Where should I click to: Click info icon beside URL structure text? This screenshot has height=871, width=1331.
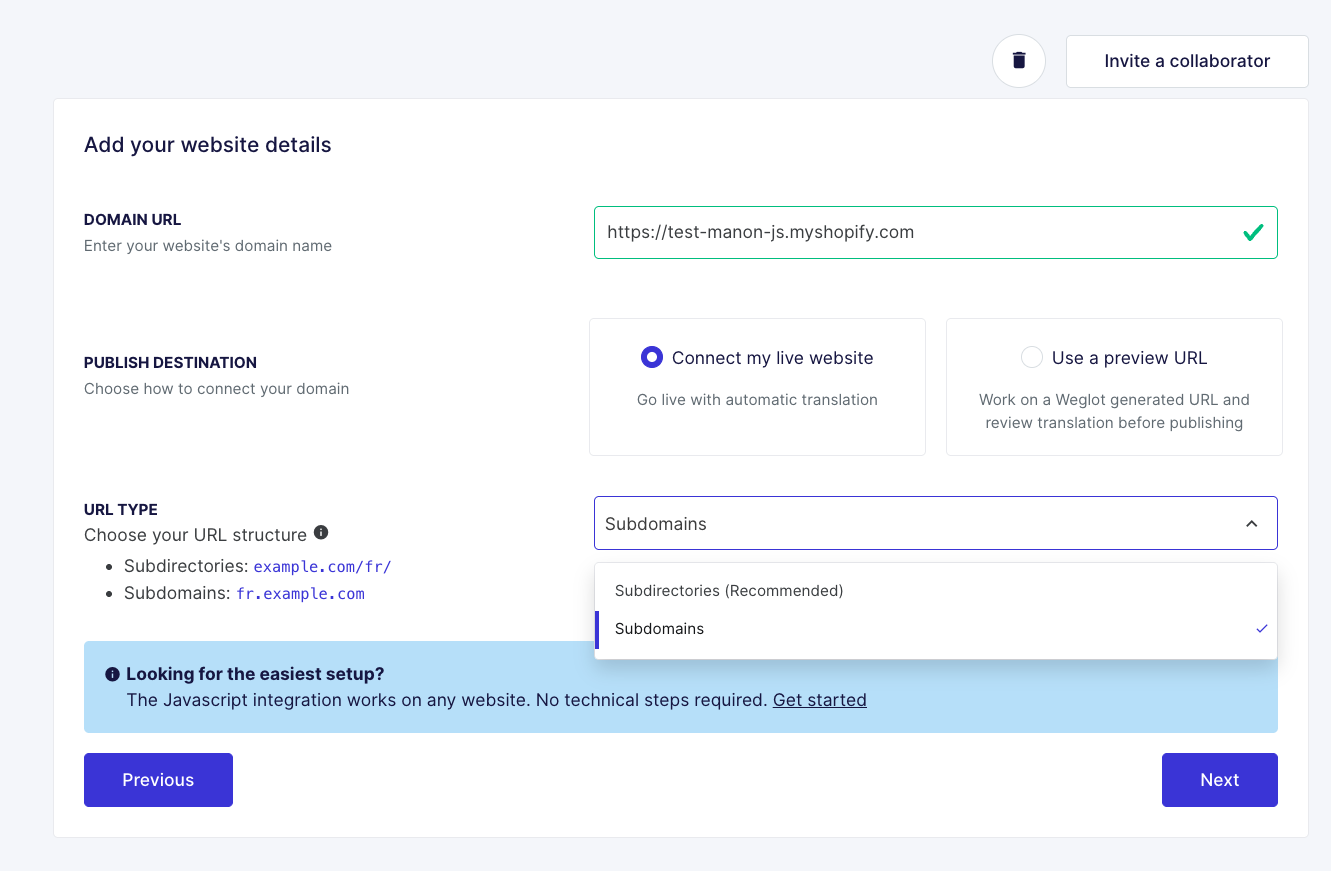click(321, 532)
